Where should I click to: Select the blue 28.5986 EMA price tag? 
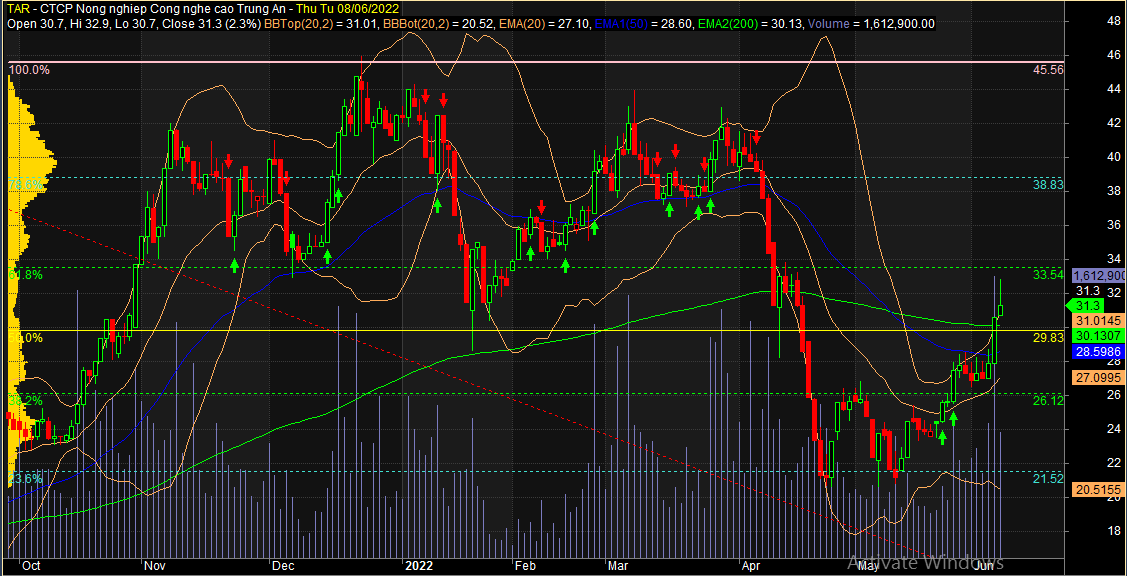tap(1098, 353)
